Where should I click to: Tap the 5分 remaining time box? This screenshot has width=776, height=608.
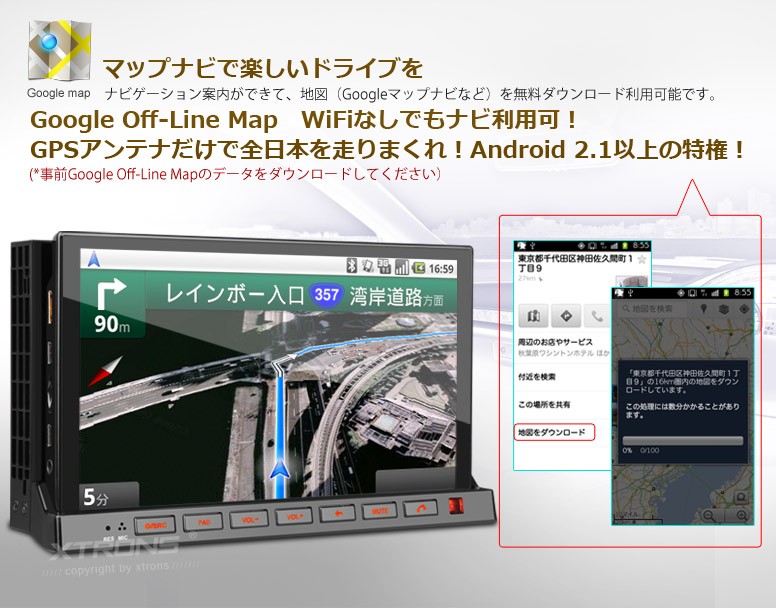[x=109, y=496]
